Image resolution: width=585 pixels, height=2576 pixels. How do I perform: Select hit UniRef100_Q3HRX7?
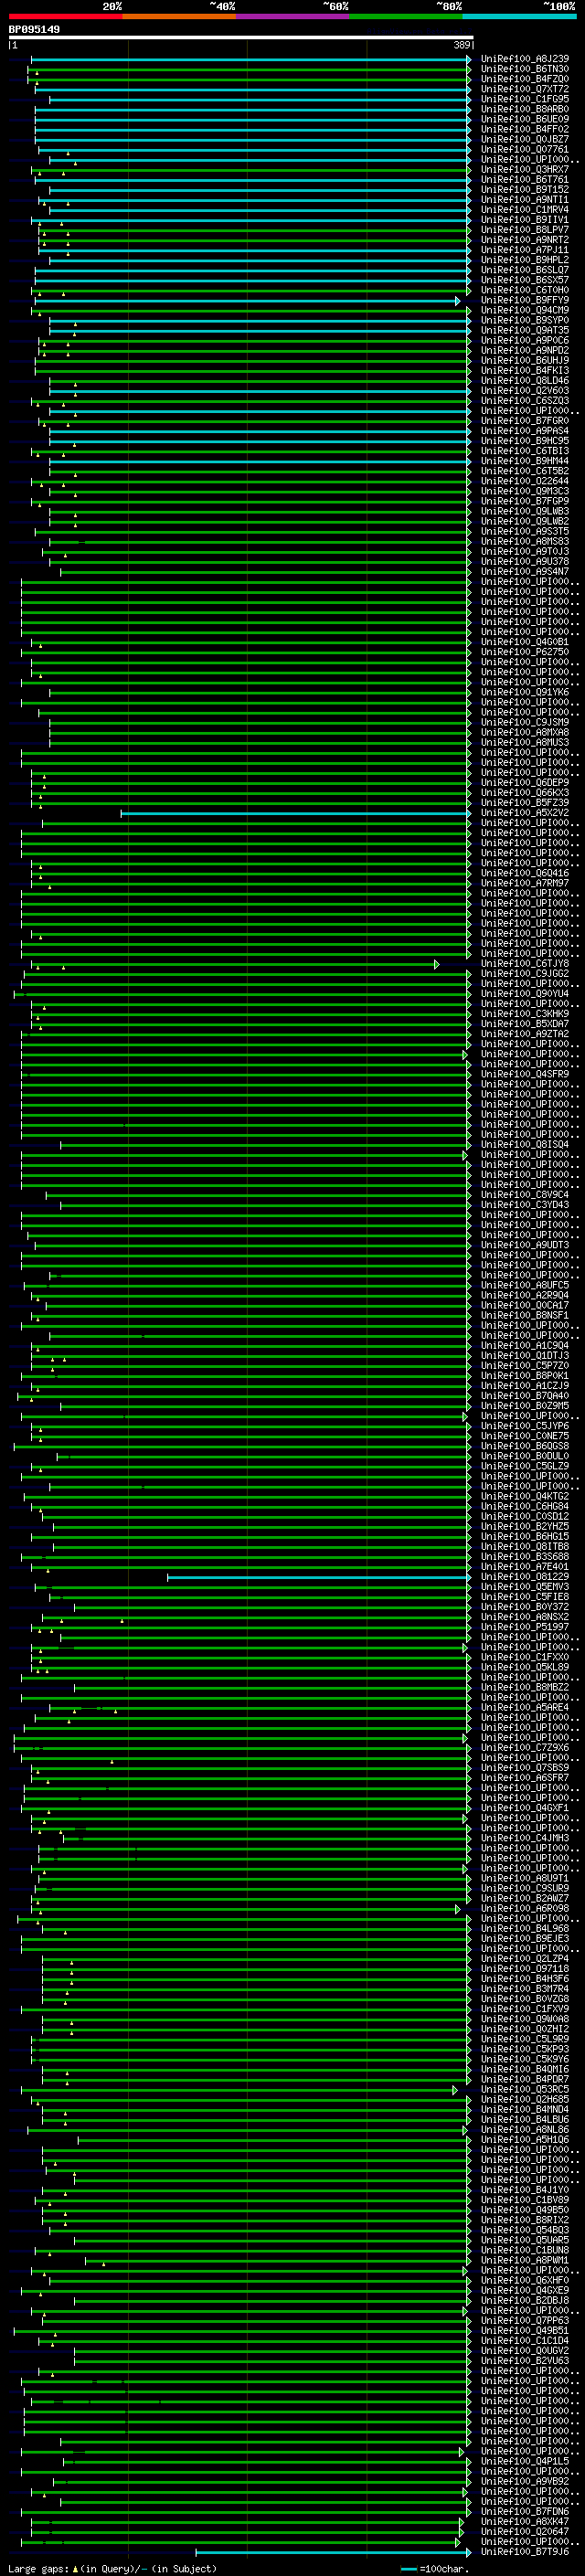pos(525,170)
